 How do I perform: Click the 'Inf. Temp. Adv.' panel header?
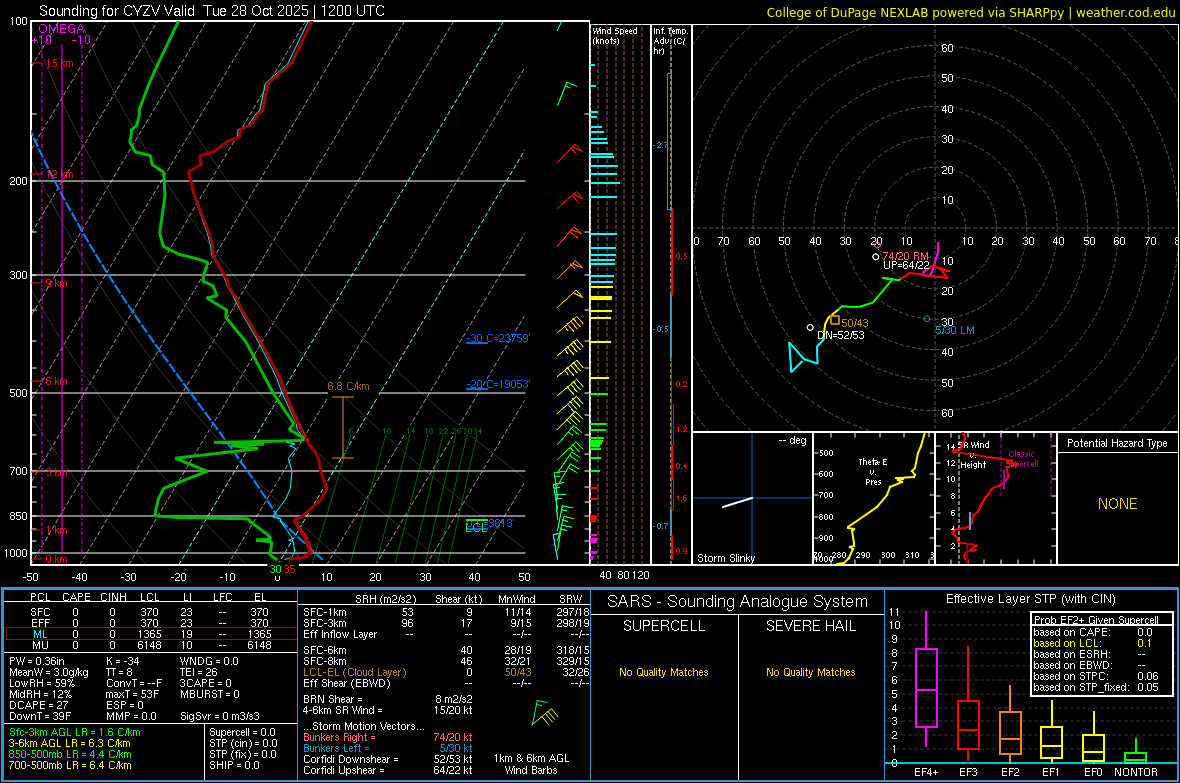[670, 41]
